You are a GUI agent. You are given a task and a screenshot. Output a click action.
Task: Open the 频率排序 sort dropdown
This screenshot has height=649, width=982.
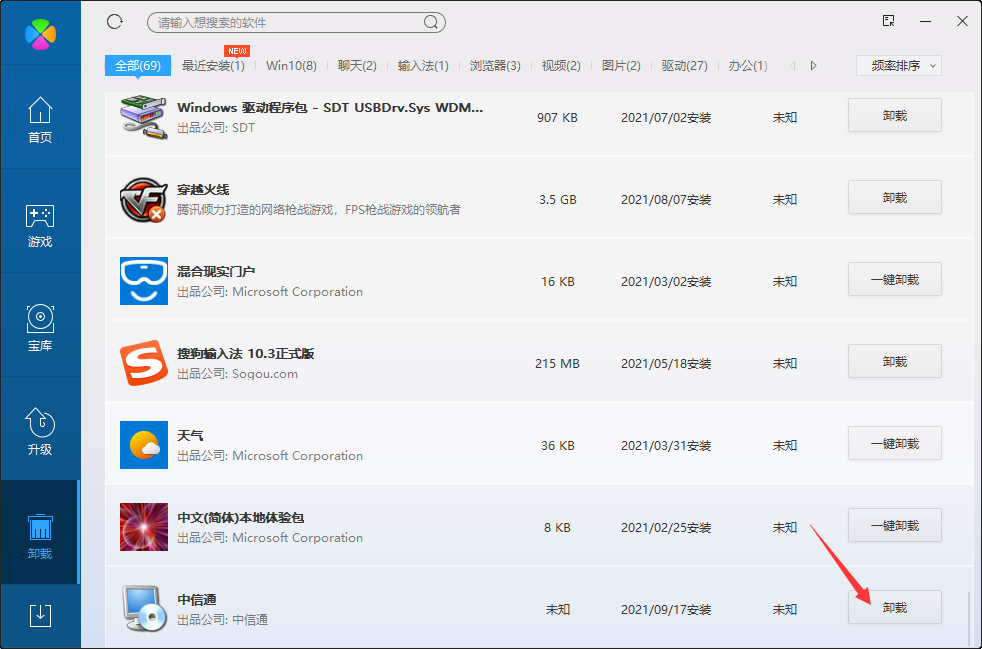click(x=899, y=65)
